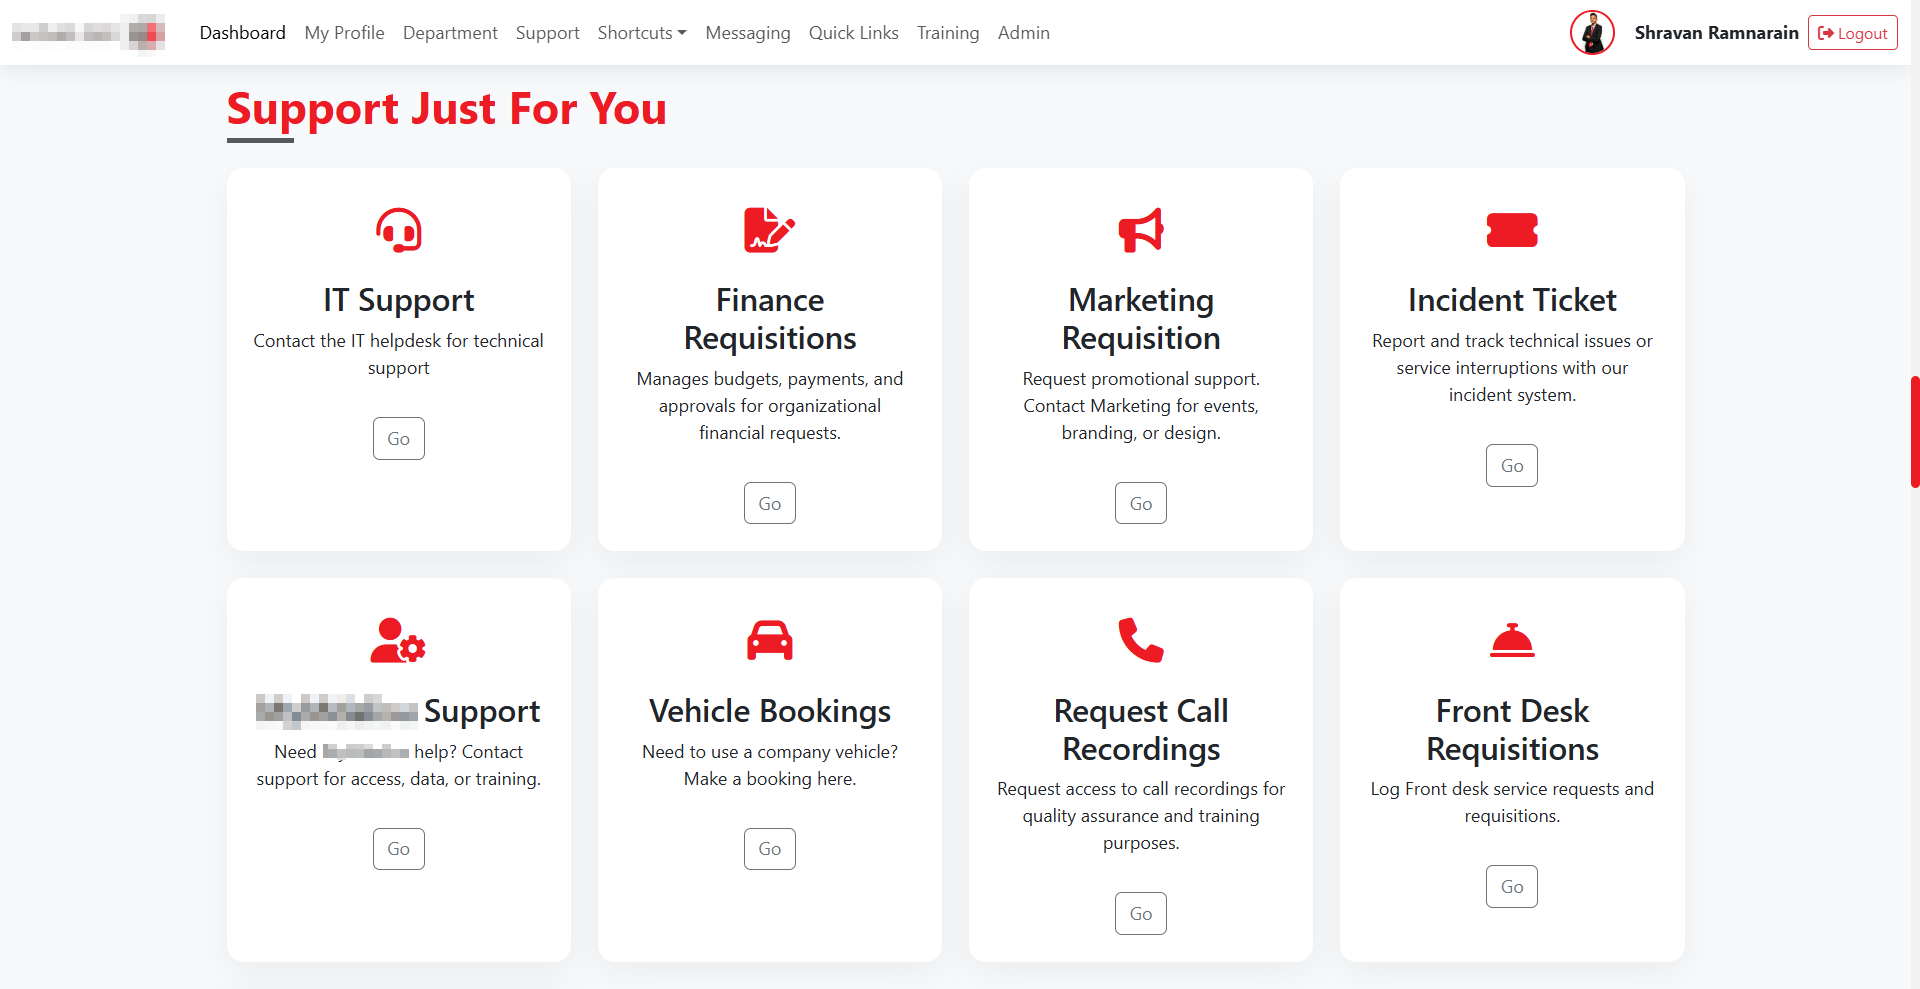Image resolution: width=1920 pixels, height=989 pixels.
Task: Open the Dashboard nav item
Action: [x=242, y=33]
